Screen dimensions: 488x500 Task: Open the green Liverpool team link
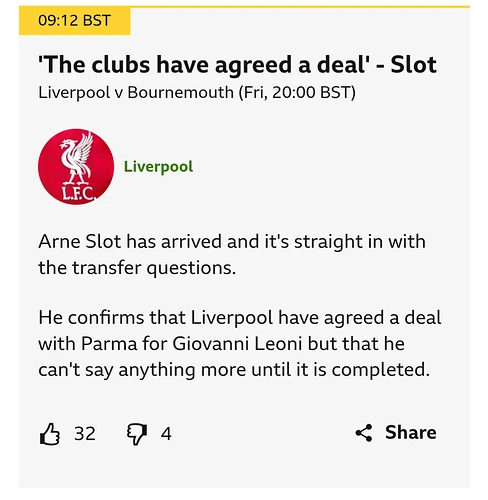[158, 166]
